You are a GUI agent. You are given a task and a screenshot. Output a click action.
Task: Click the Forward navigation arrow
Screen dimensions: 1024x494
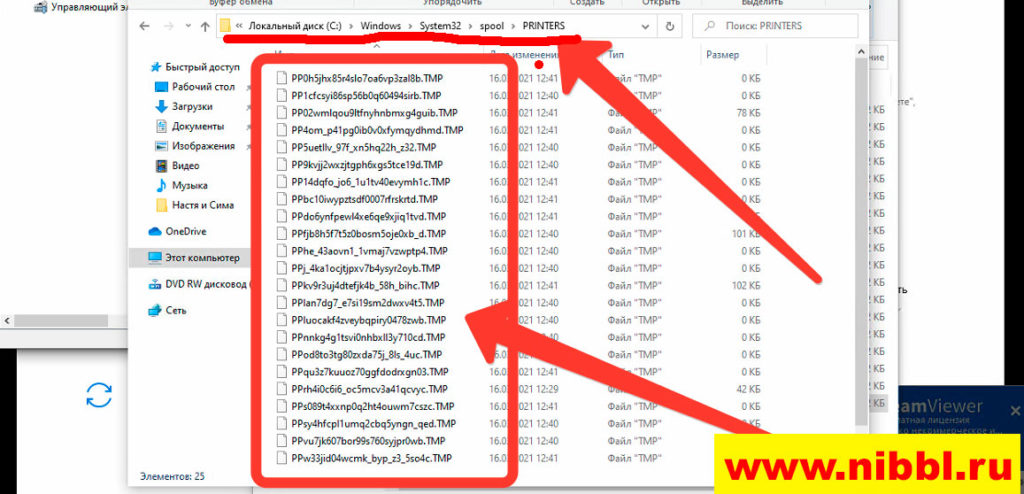[169, 25]
